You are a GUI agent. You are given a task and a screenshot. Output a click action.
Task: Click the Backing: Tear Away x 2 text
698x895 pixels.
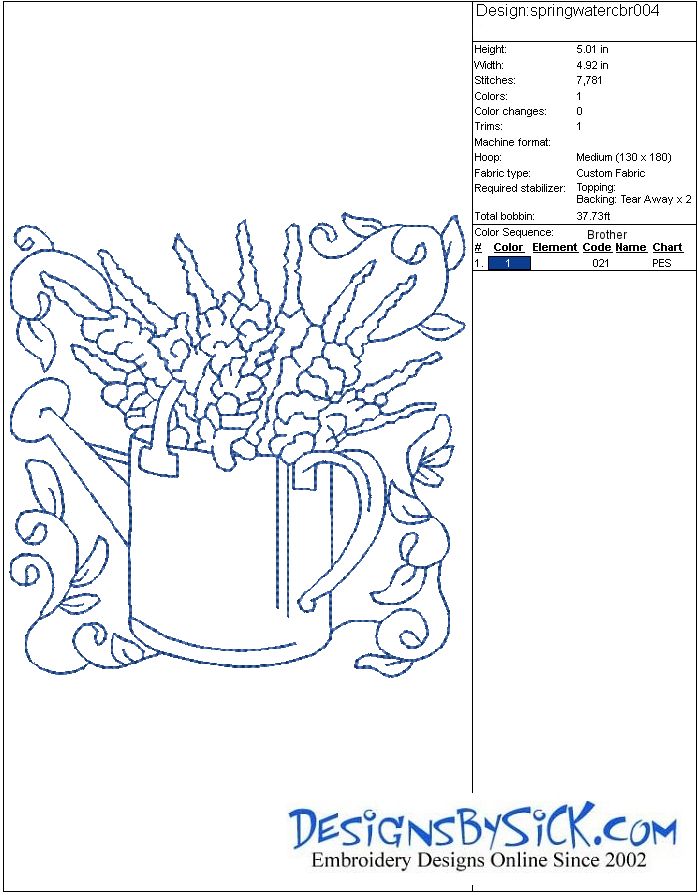coord(633,199)
